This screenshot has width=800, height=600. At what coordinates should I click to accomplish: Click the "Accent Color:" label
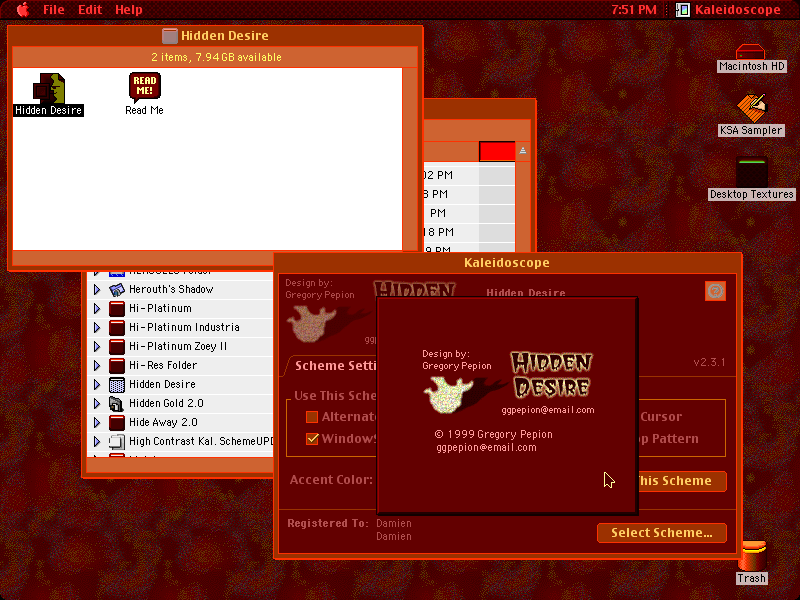331,480
